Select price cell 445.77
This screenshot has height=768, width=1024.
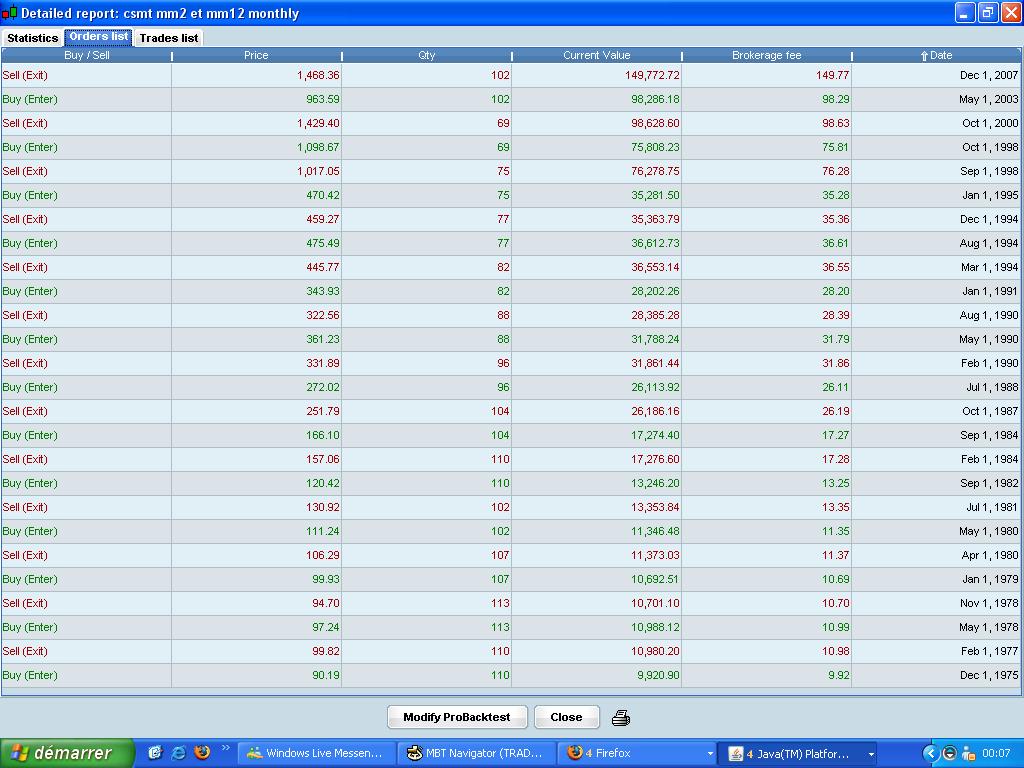click(x=256, y=267)
